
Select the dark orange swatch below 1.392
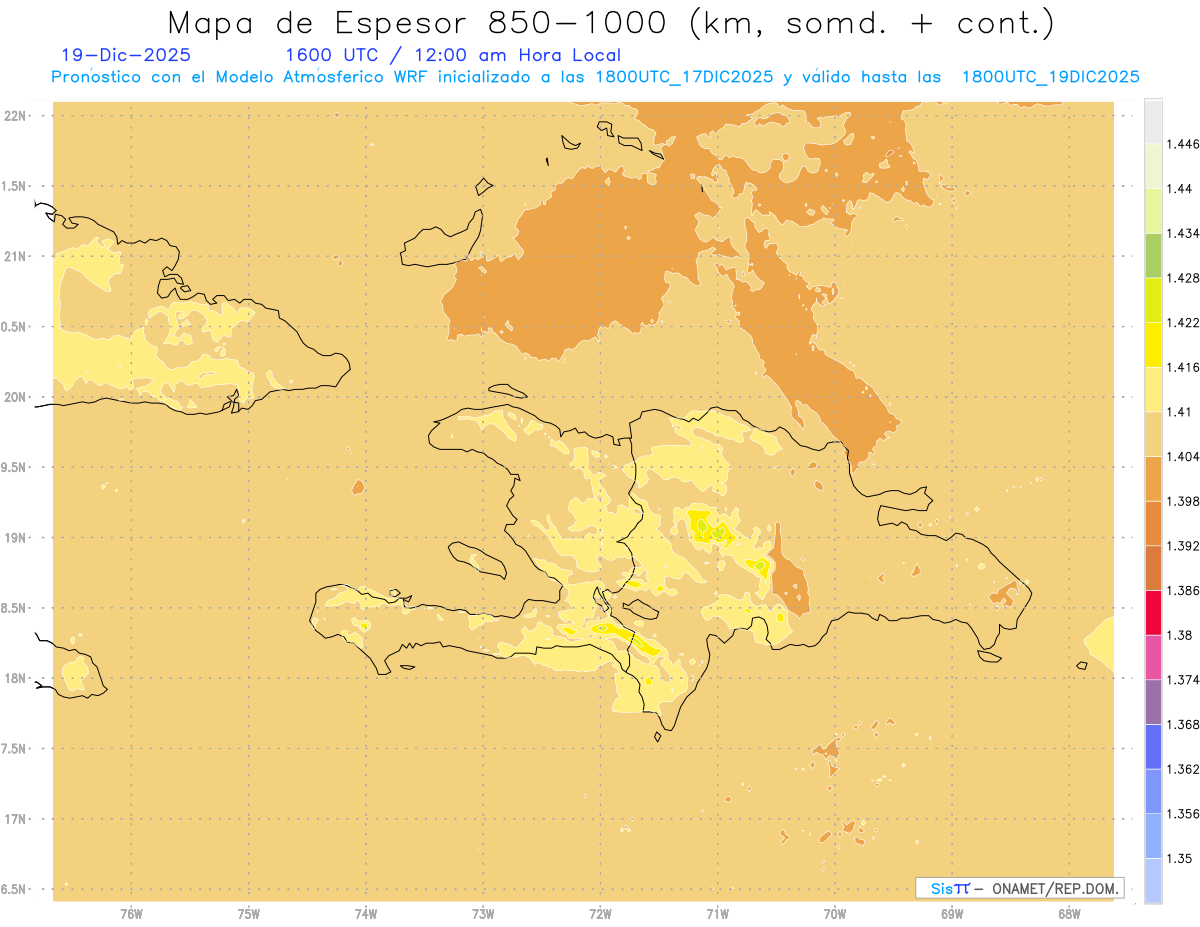pos(1153,568)
